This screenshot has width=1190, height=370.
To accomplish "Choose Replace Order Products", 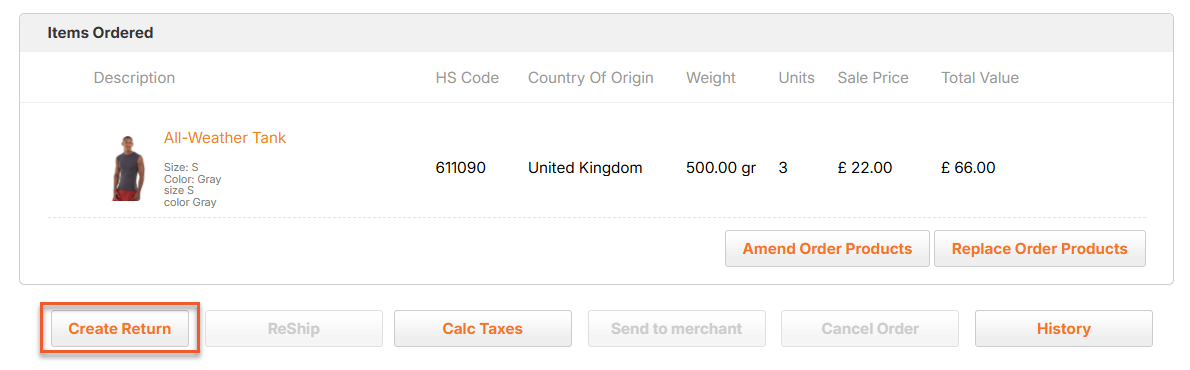I will click(x=1040, y=249).
